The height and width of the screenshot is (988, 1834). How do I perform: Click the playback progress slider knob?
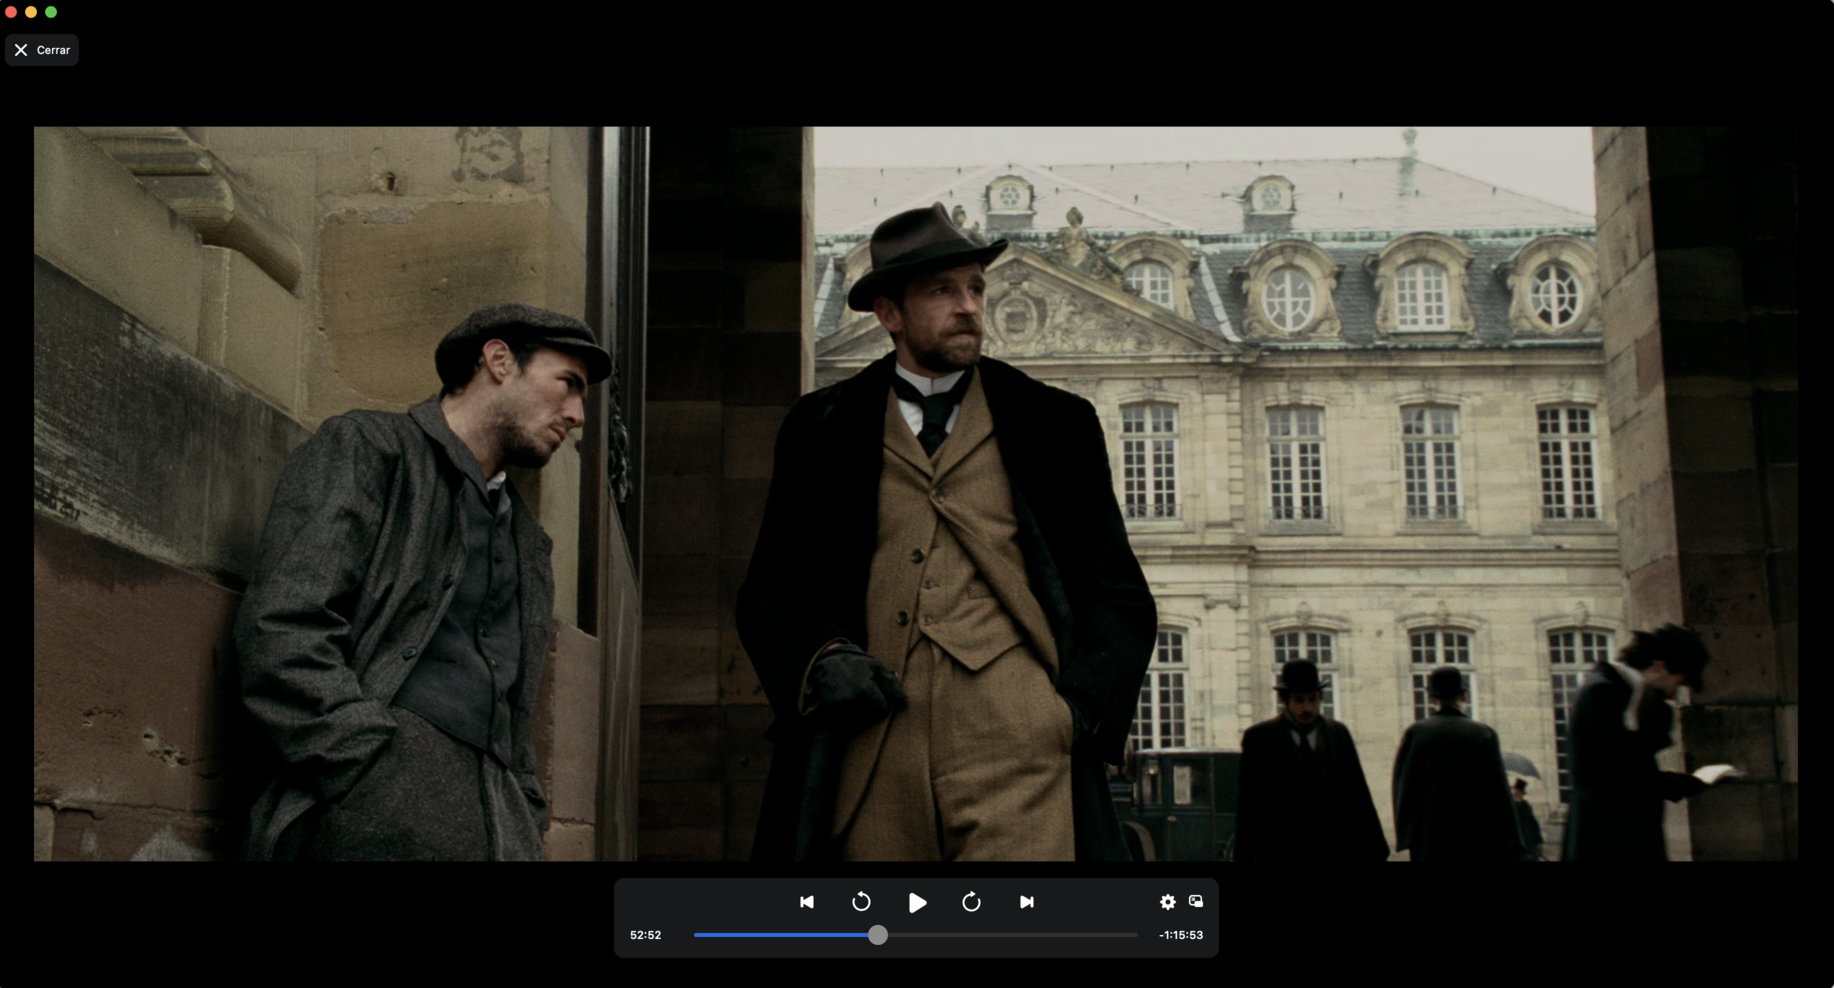pyautogui.click(x=878, y=935)
